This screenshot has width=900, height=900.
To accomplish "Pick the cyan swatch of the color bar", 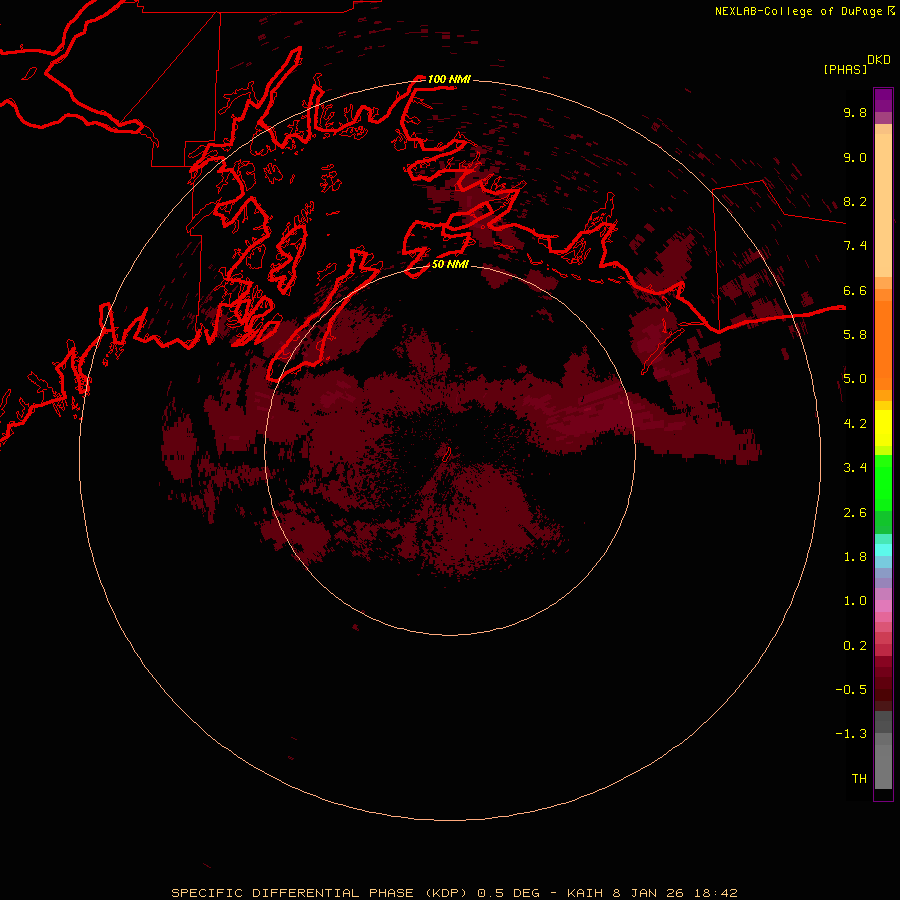I will pos(883,550).
